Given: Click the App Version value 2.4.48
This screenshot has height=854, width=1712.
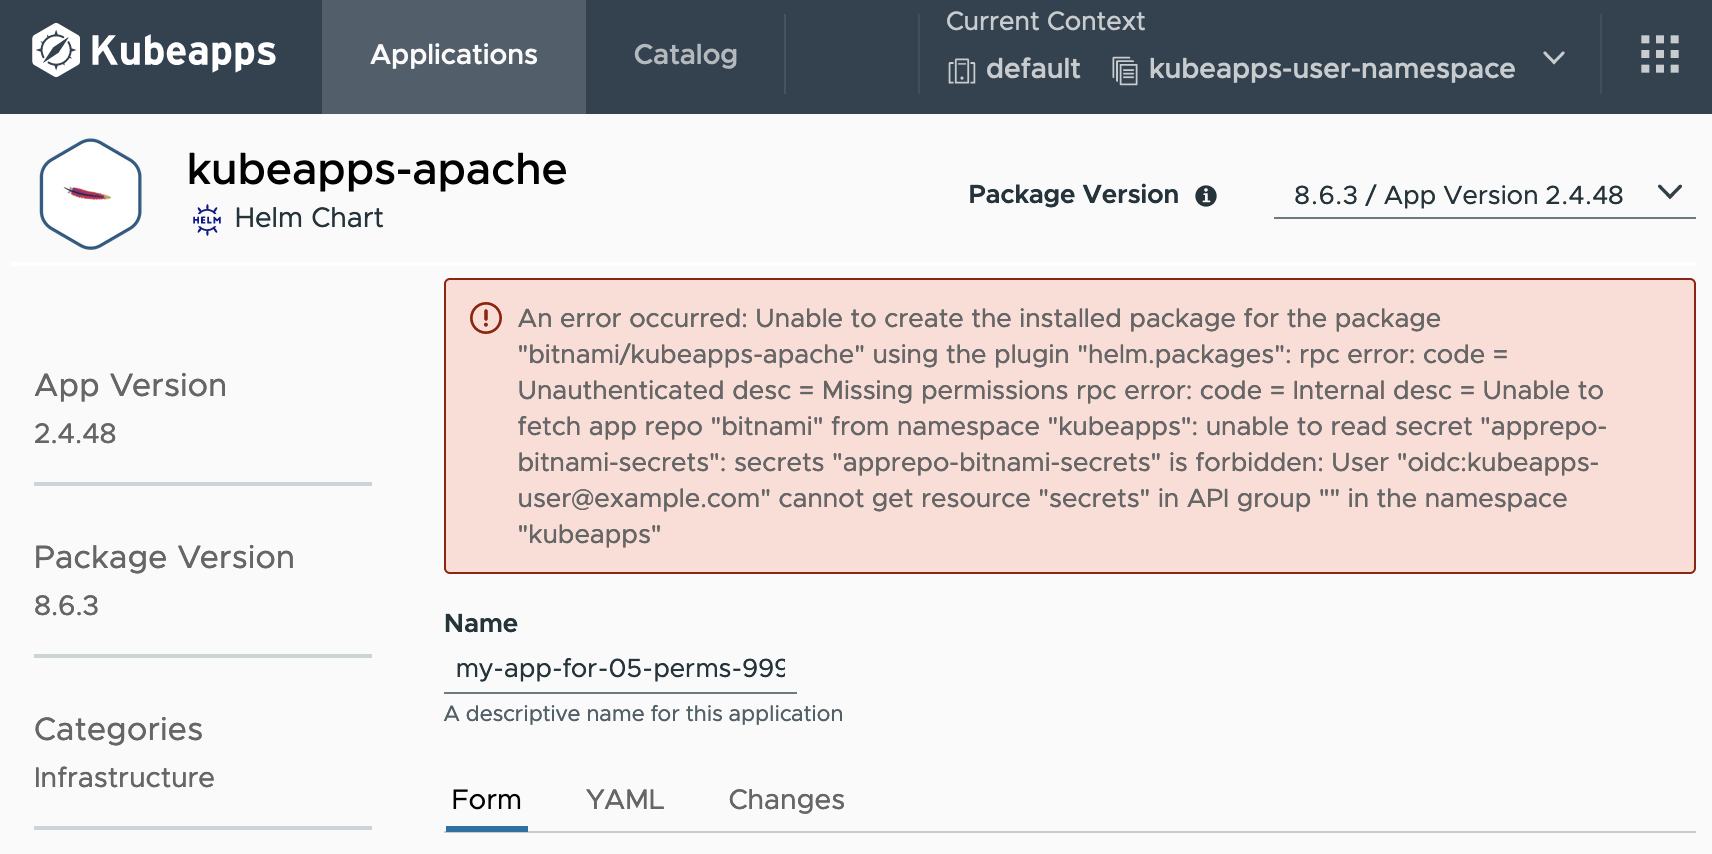Looking at the screenshot, I should (x=75, y=433).
